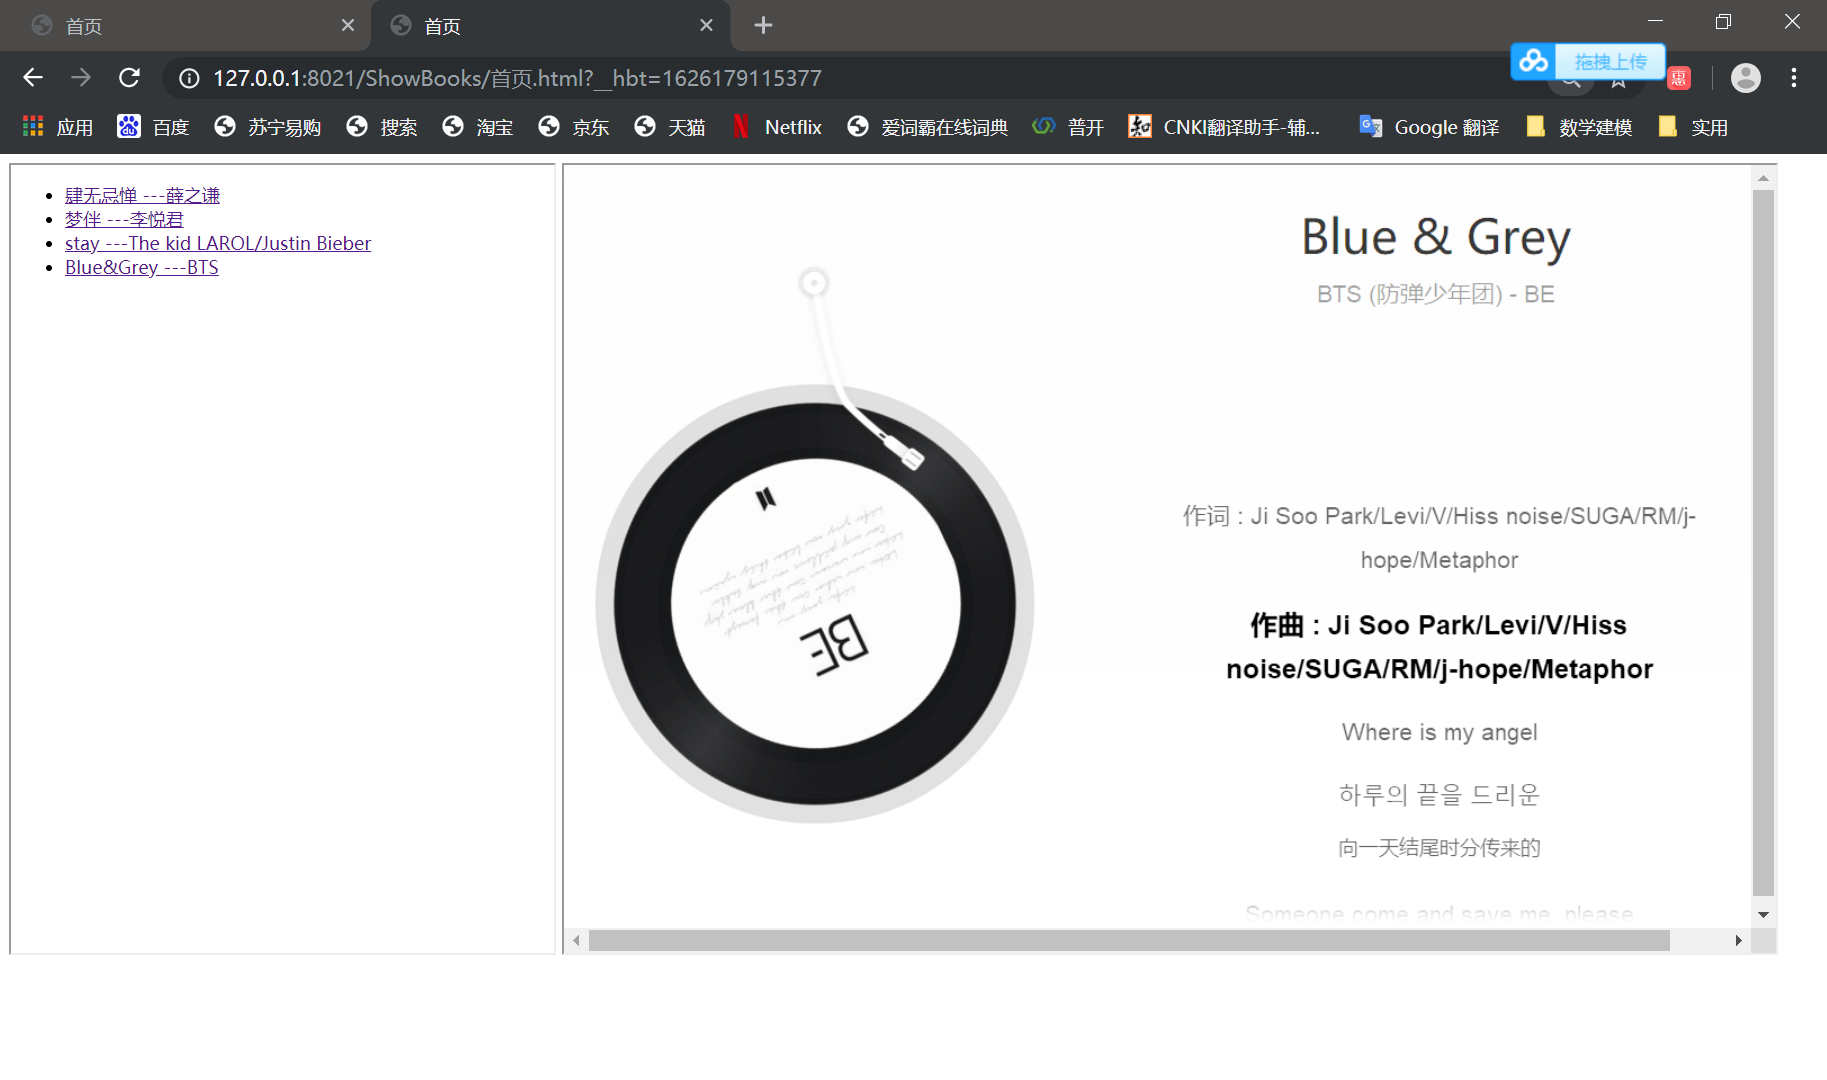Click the Blue & Grey song title
The height and width of the screenshot is (1080, 1827).
[x=1436, y=238]
